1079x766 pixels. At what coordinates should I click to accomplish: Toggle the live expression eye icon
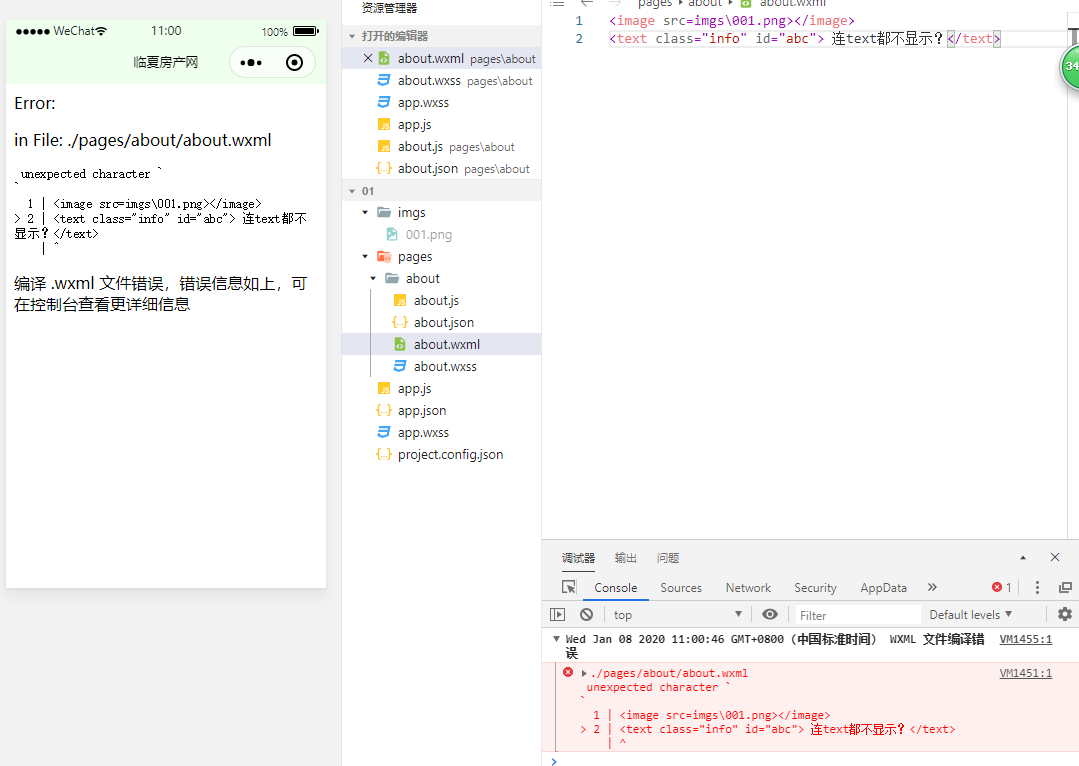(770, 614)
